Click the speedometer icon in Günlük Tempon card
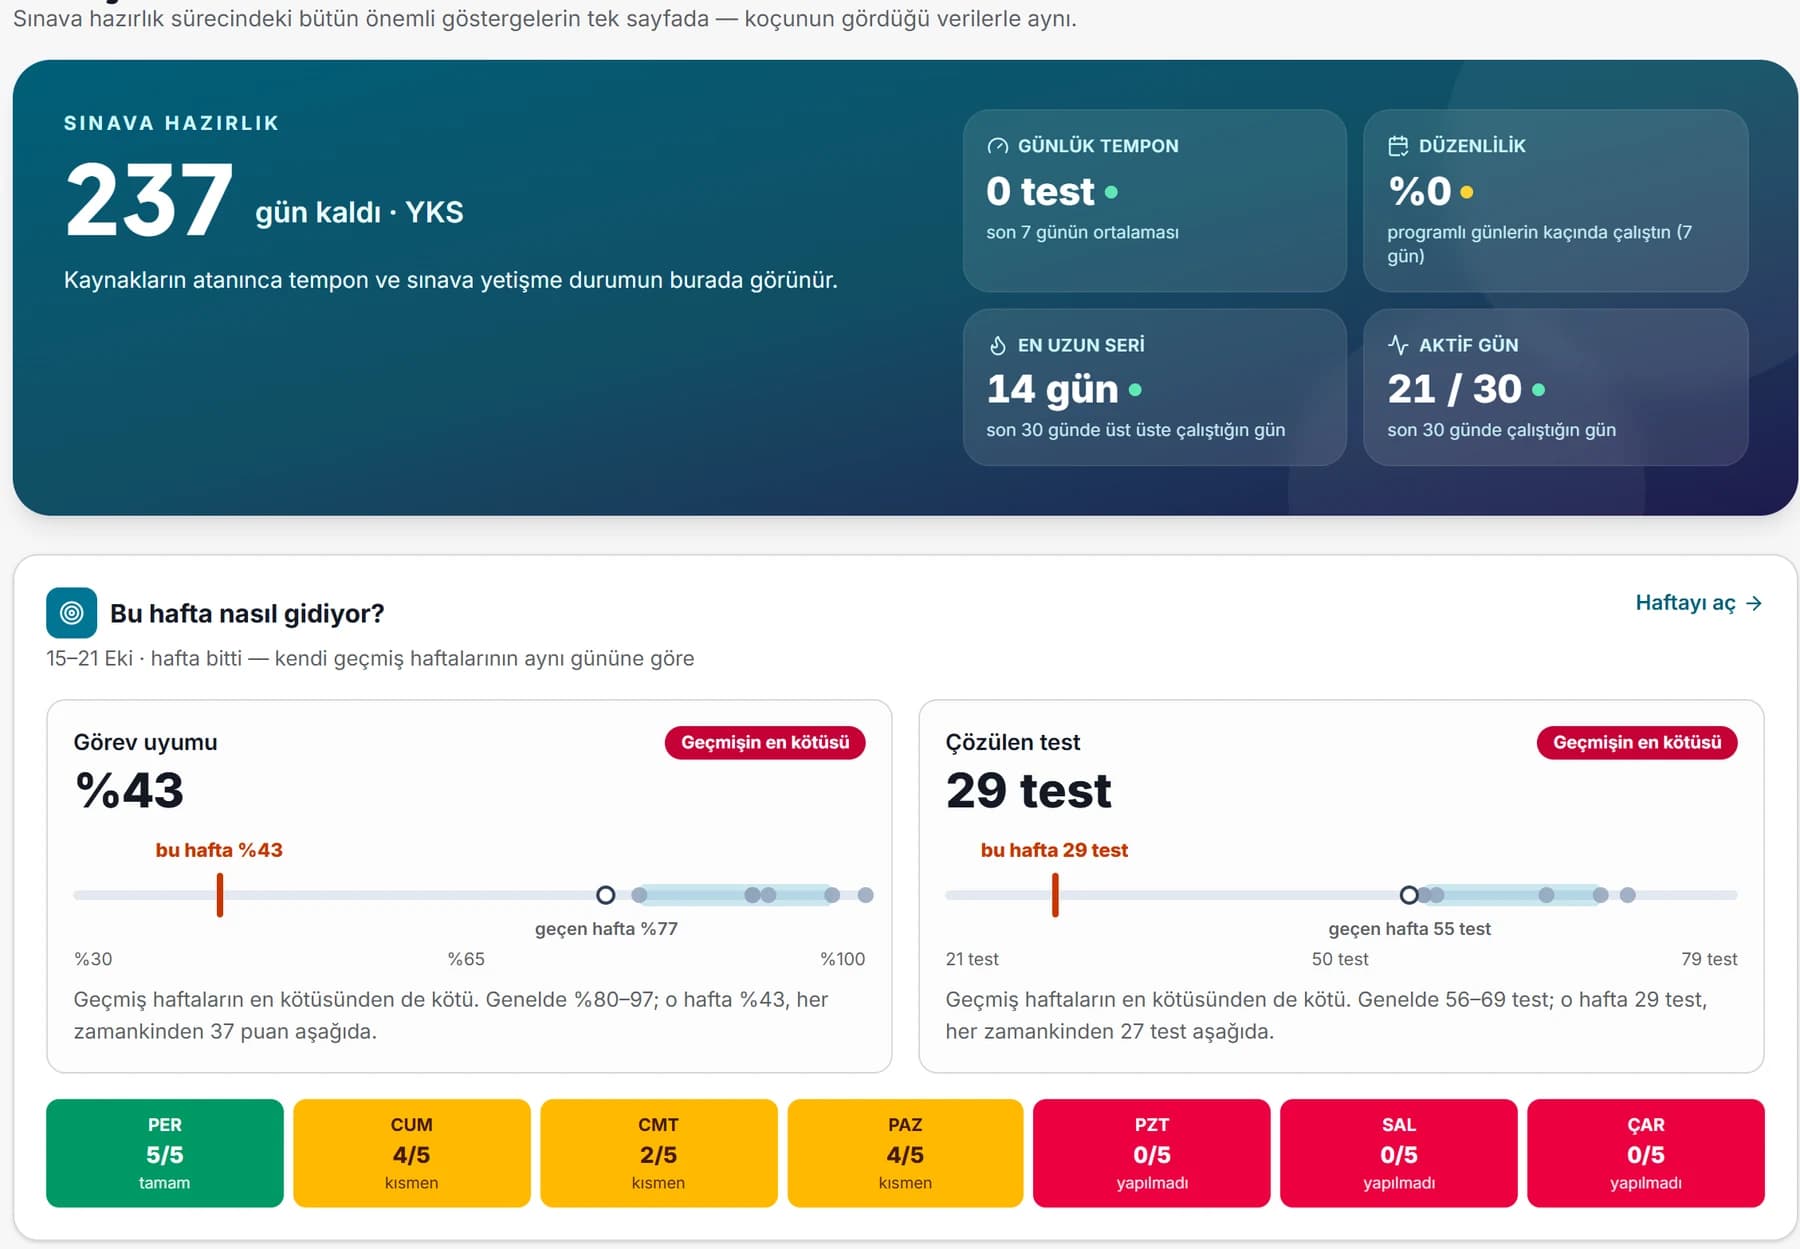The image size is (1800, 1249). (x=997, y=146)
